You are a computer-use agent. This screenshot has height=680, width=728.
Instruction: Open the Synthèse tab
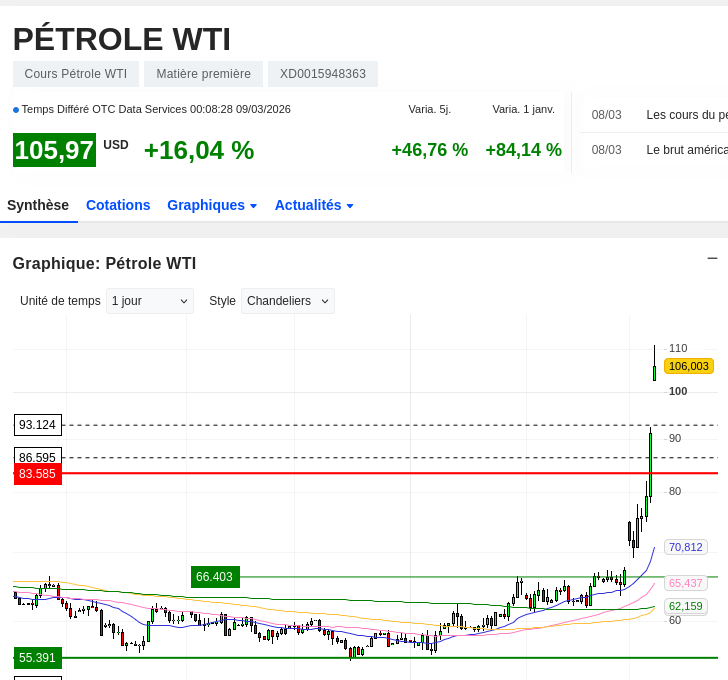click(x=38, y=205)
